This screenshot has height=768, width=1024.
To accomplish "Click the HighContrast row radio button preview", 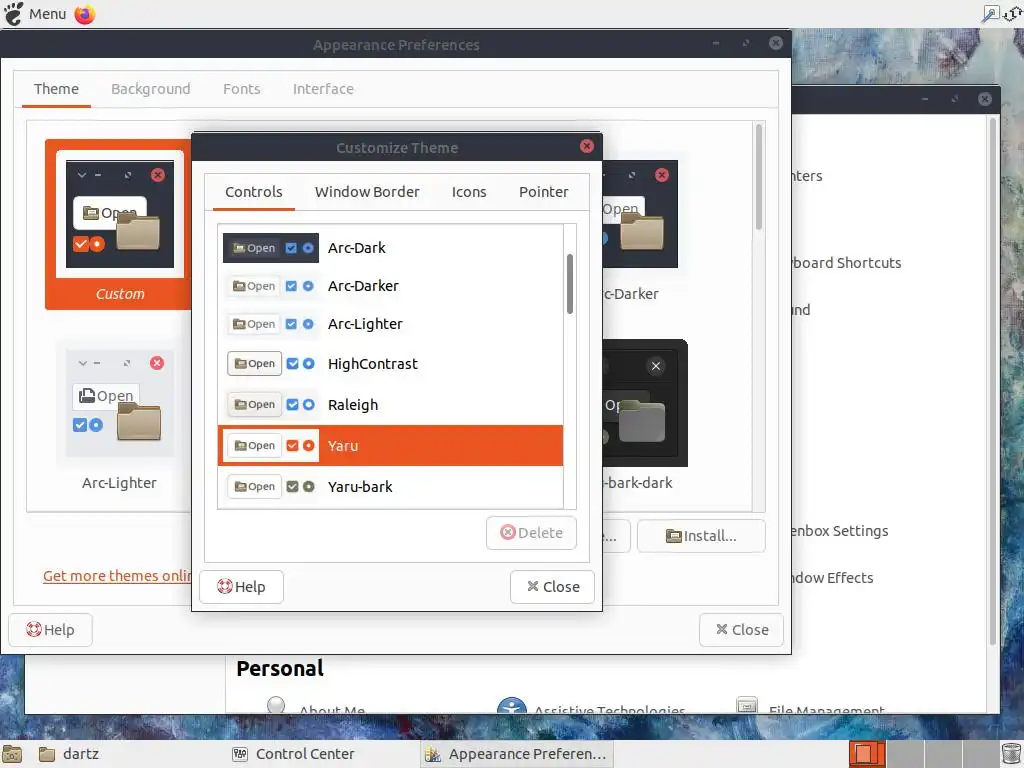I will click(x=309, y=364).
